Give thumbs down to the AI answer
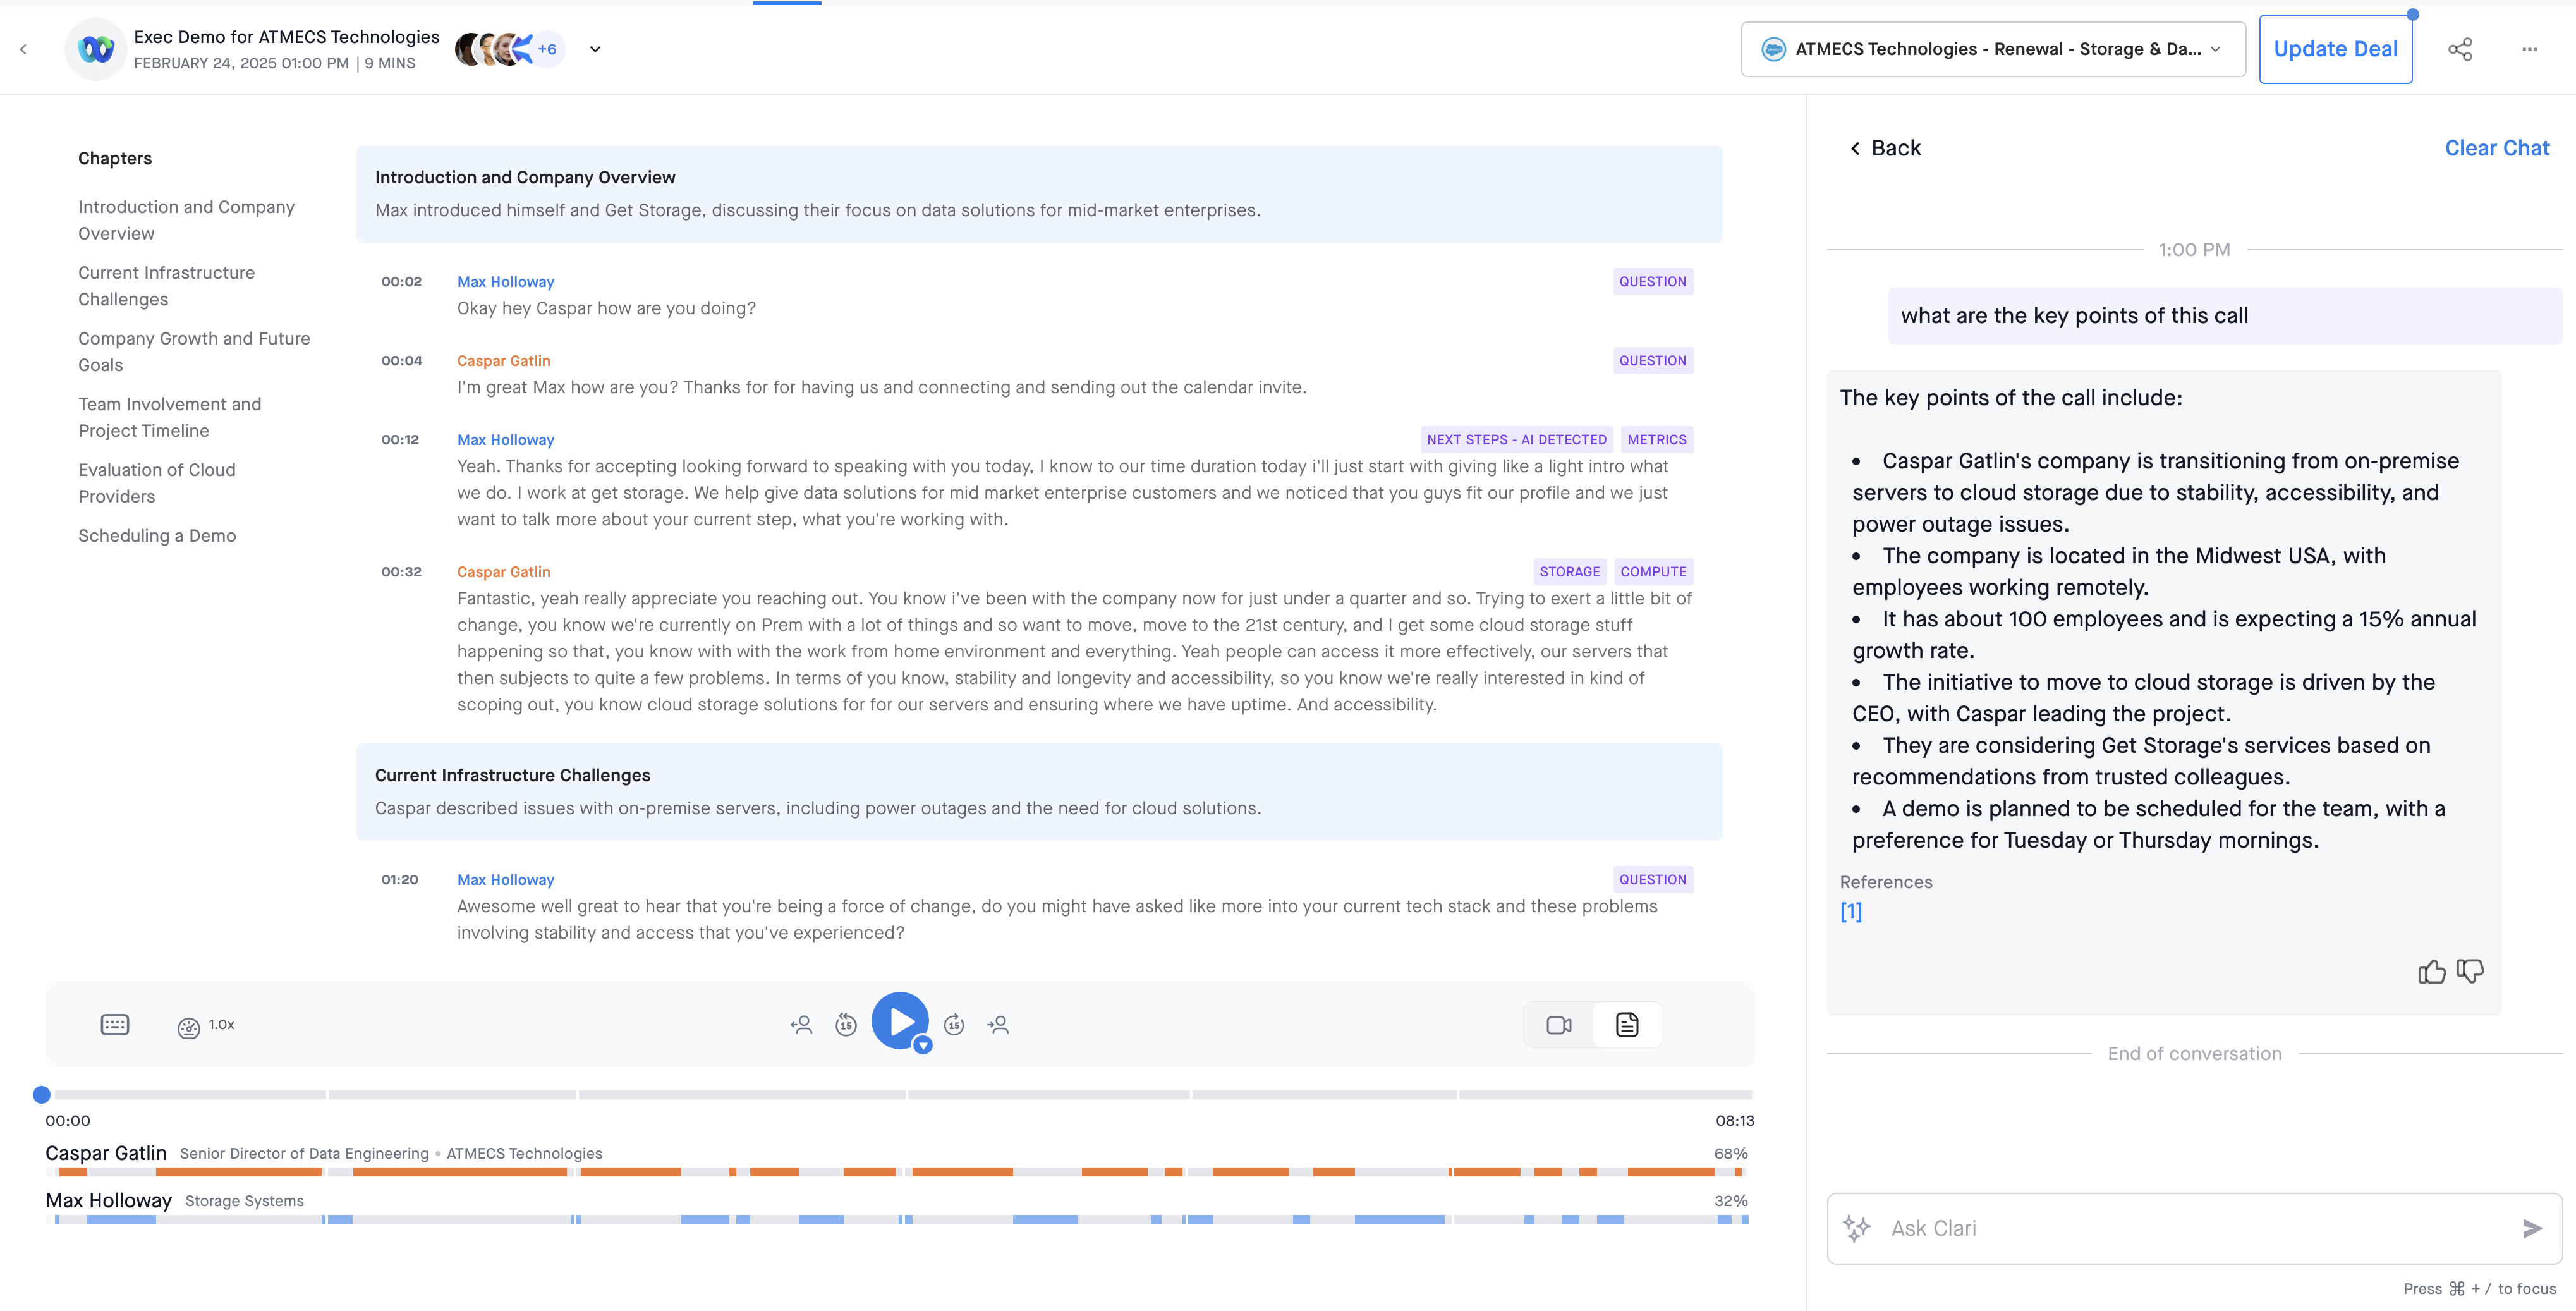The image size is (2576, 1311). pyautogui.click(x=2470, y=971)
